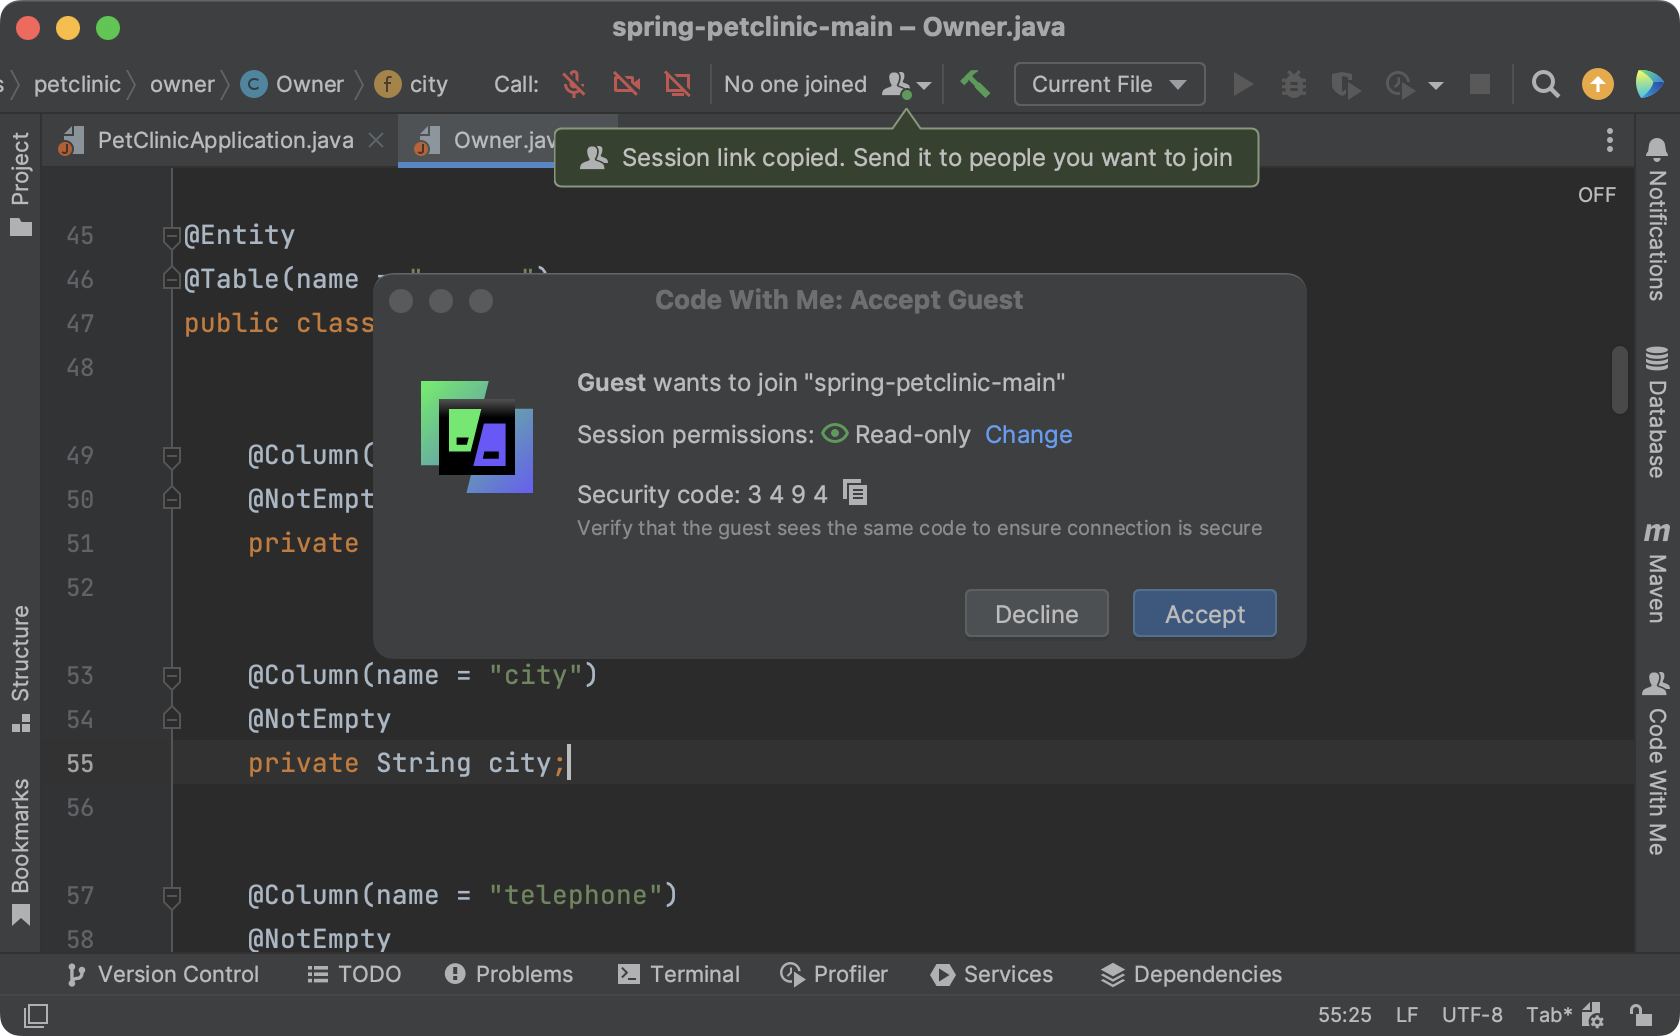Collapse the @Entity code fold marker
The image size is (1680, 1036).
[x=171, y=236]
